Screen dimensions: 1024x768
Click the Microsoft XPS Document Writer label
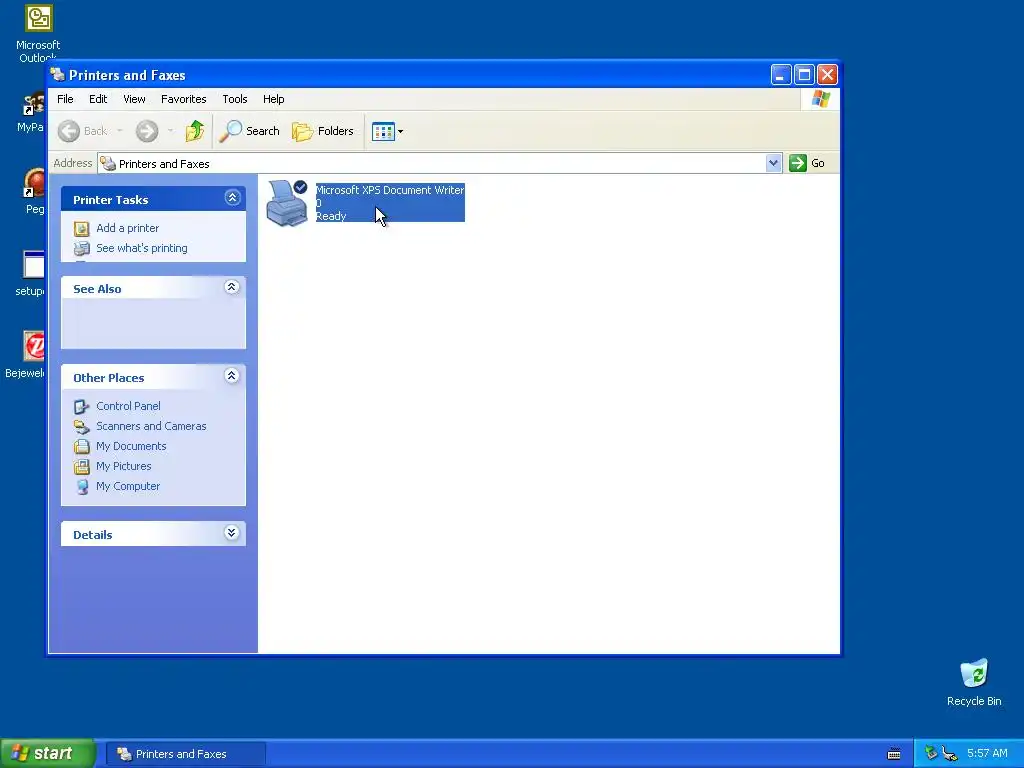[390, 190]
